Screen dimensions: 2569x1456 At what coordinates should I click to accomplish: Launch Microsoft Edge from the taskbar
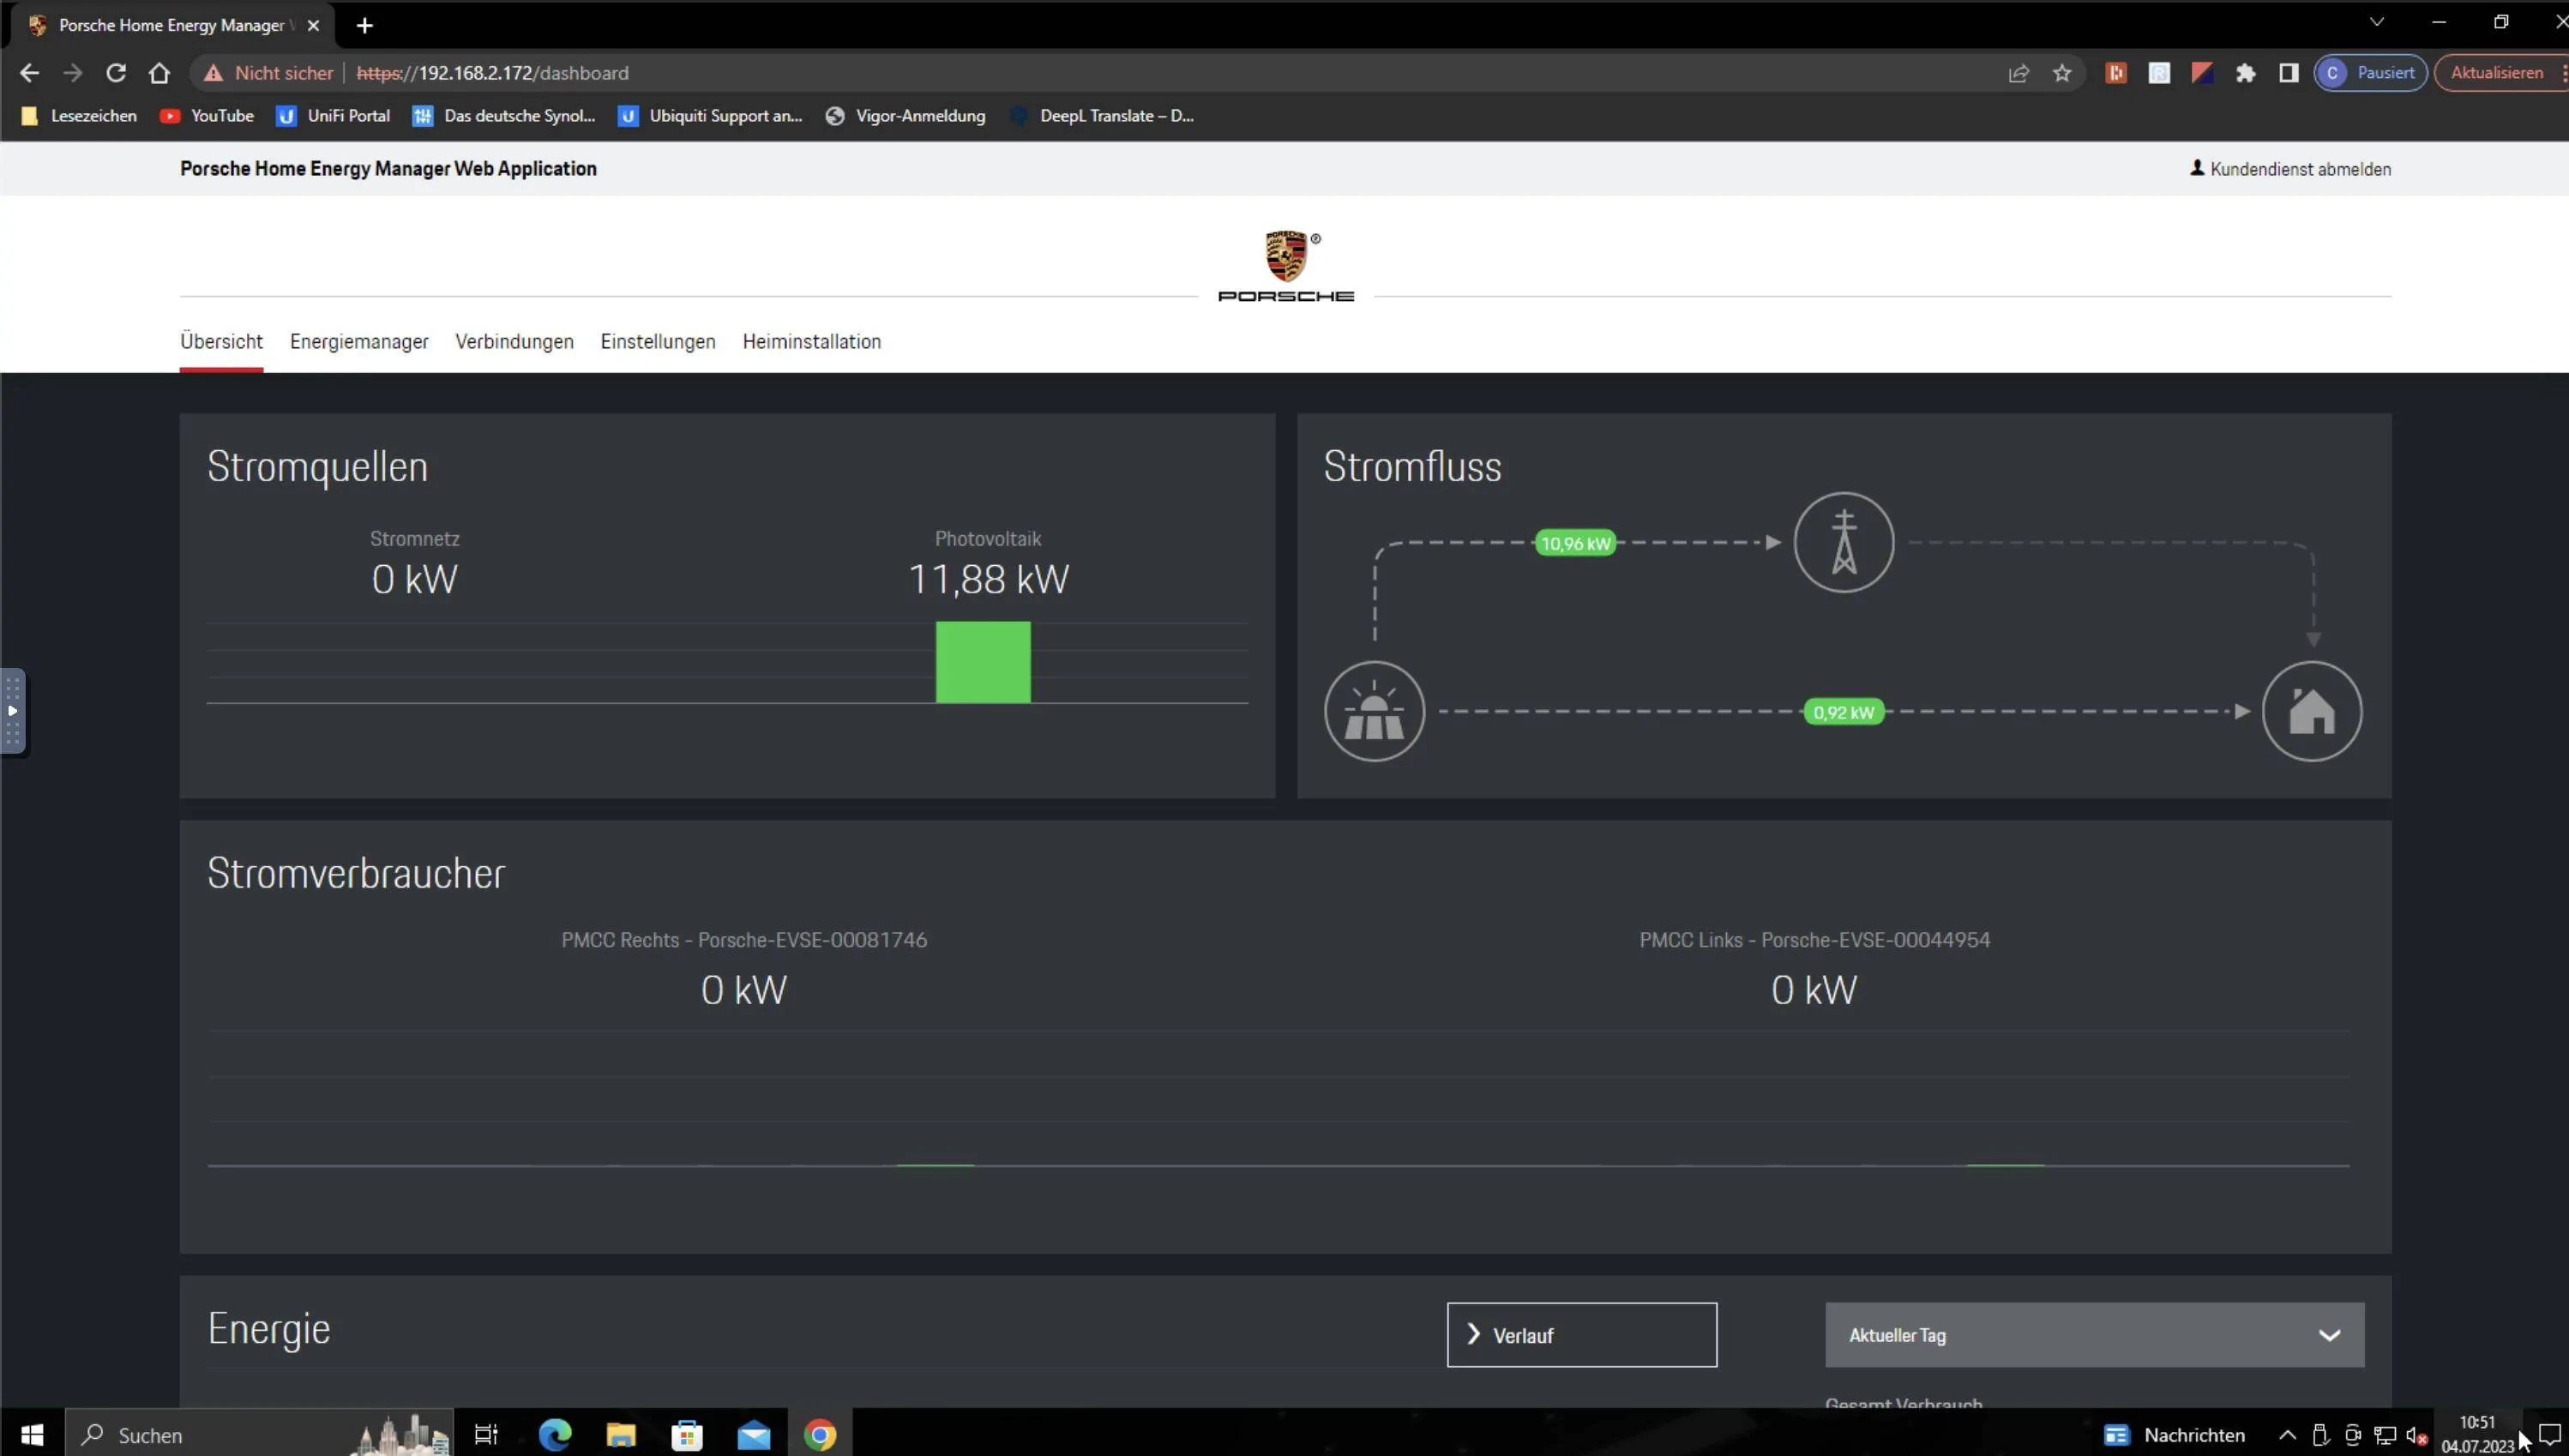[x=555, y=1435]
